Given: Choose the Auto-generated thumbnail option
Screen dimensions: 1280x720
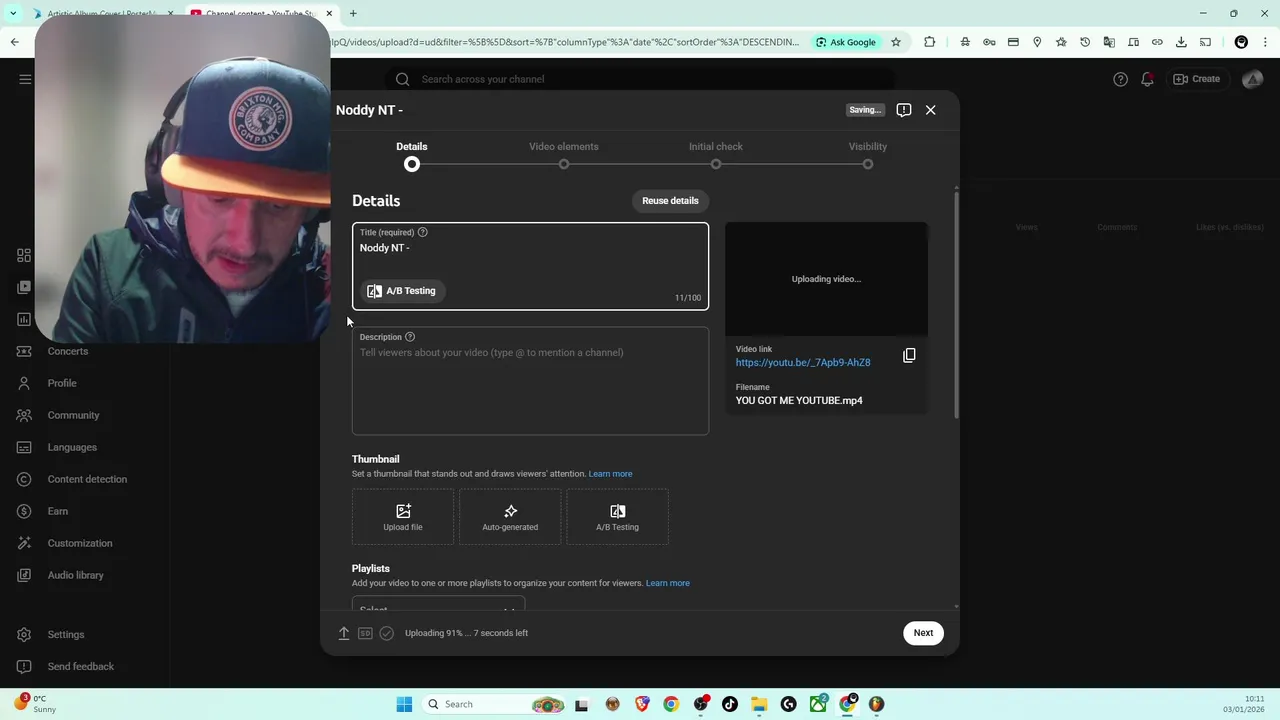Looking at the screenshot, I should pos(510,517).
